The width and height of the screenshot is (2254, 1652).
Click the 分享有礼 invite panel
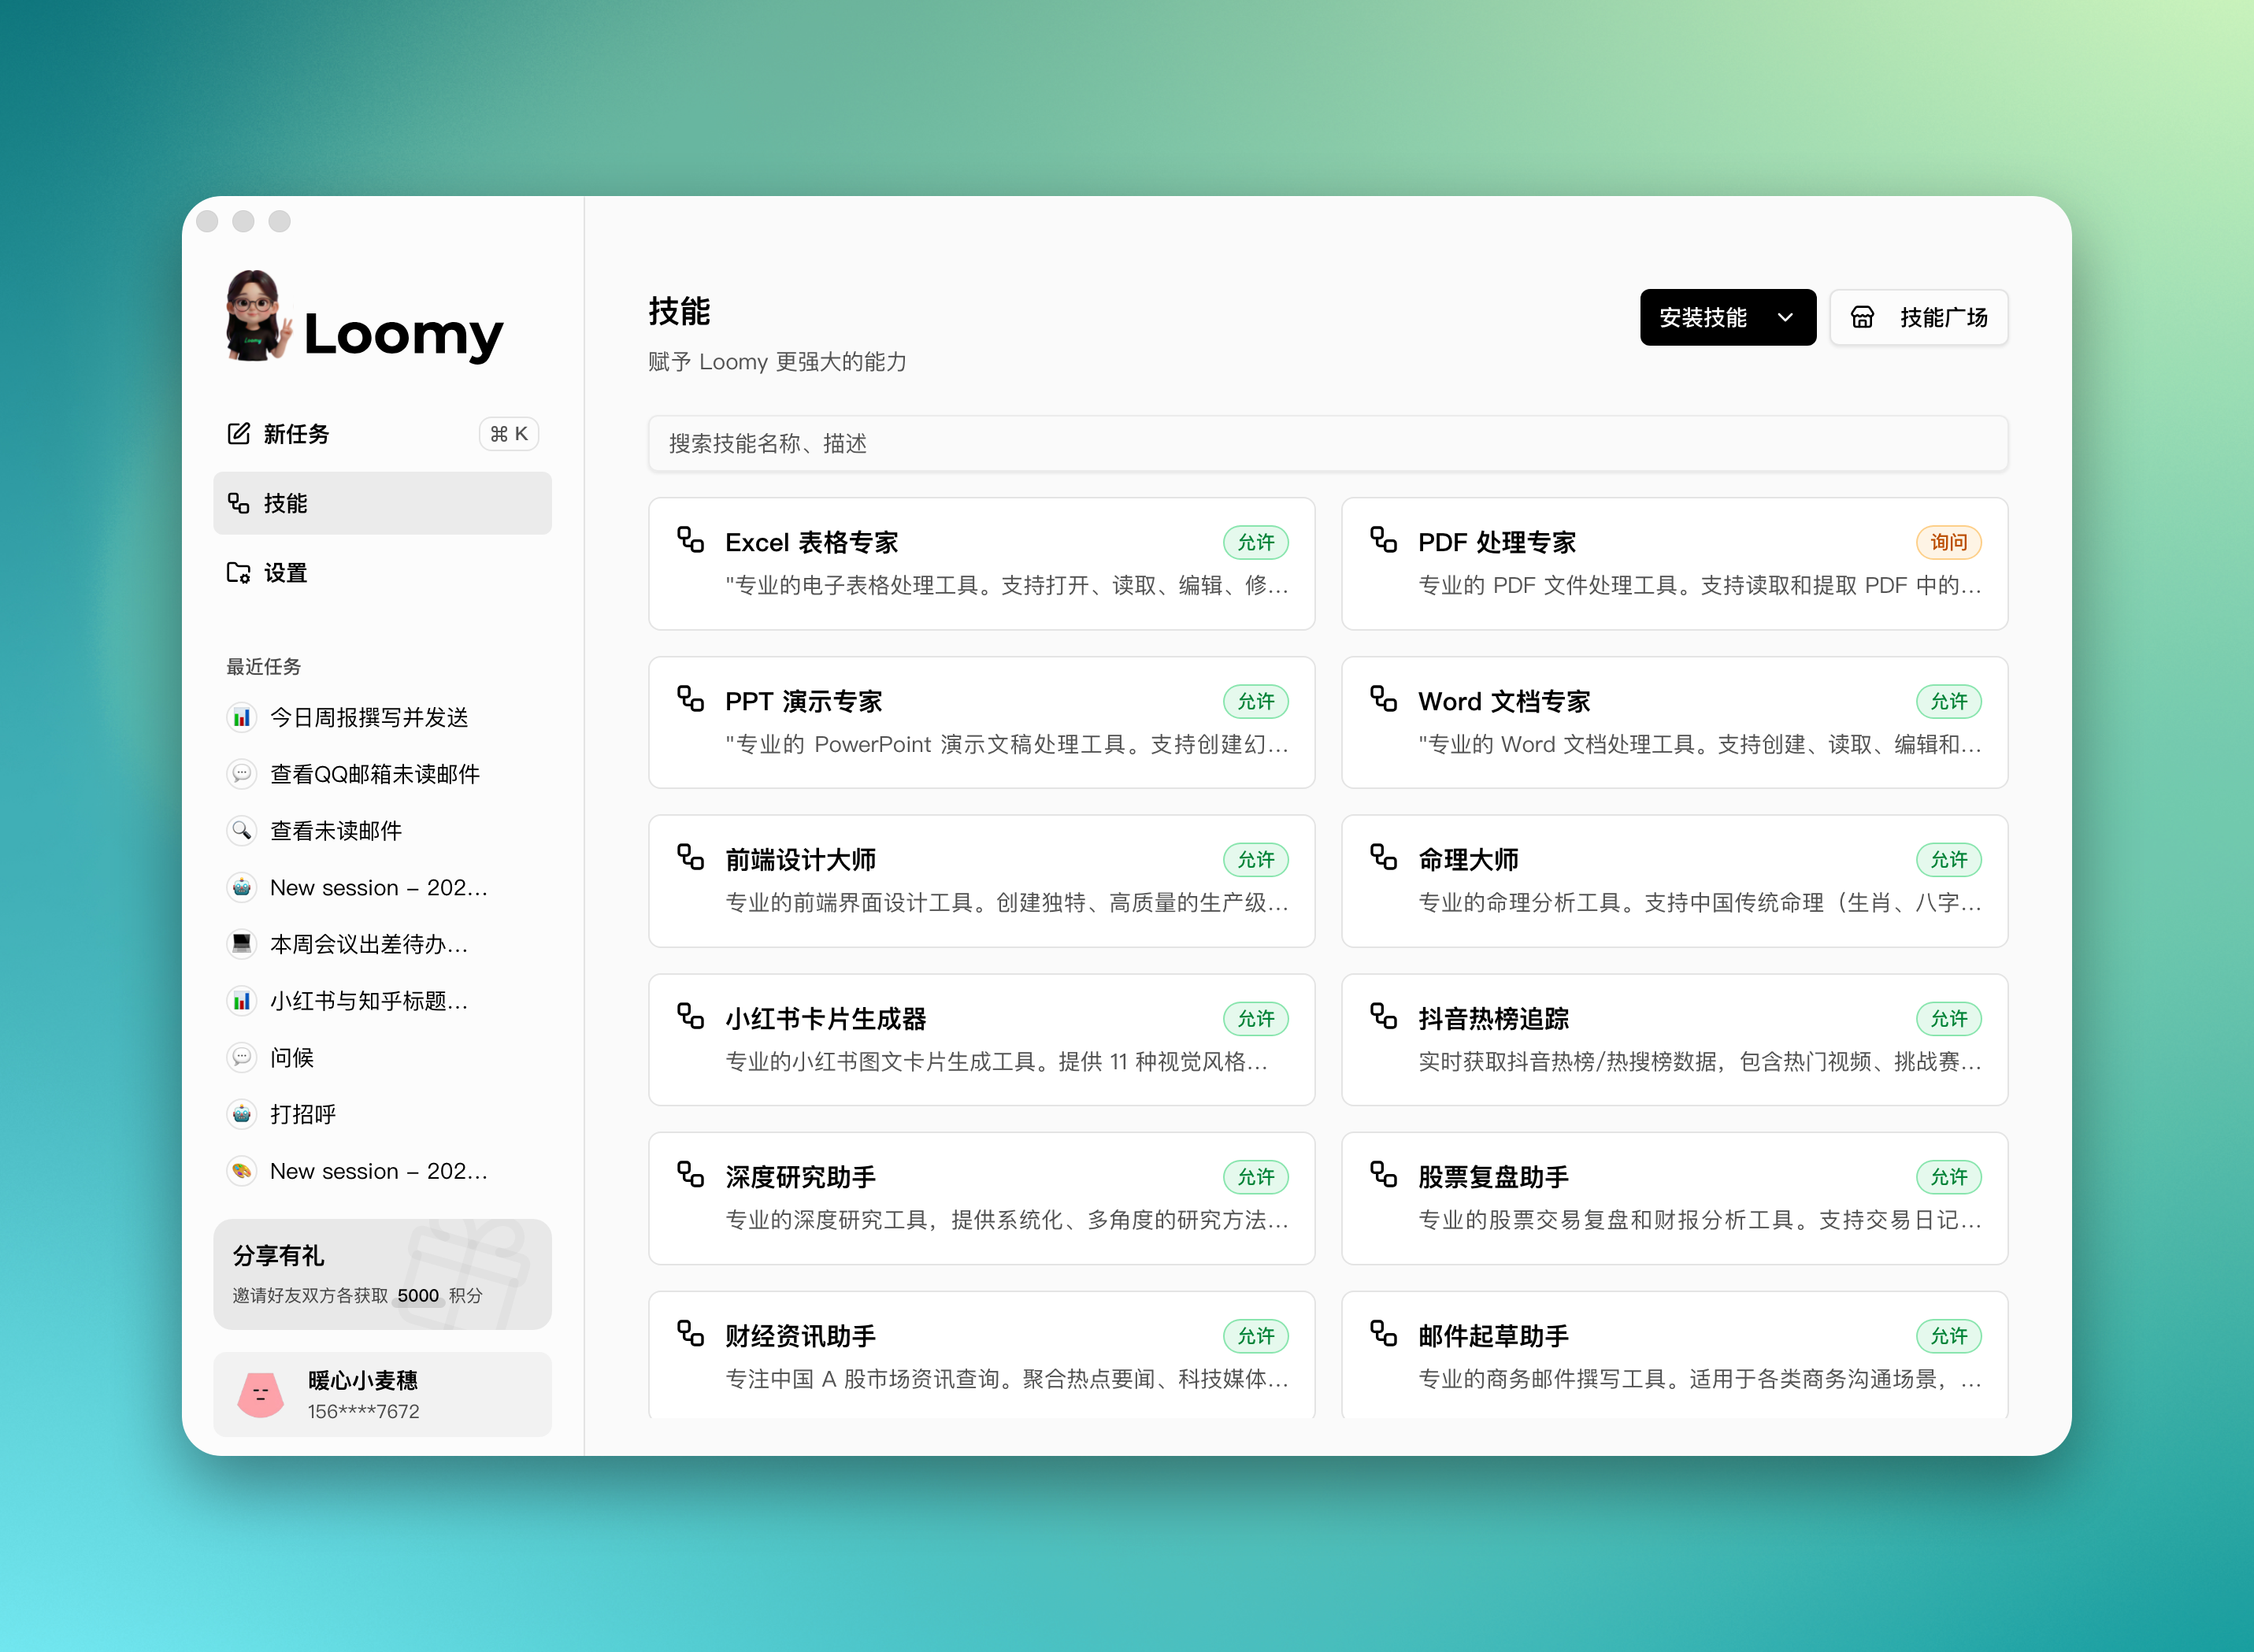pos(382,1274)
